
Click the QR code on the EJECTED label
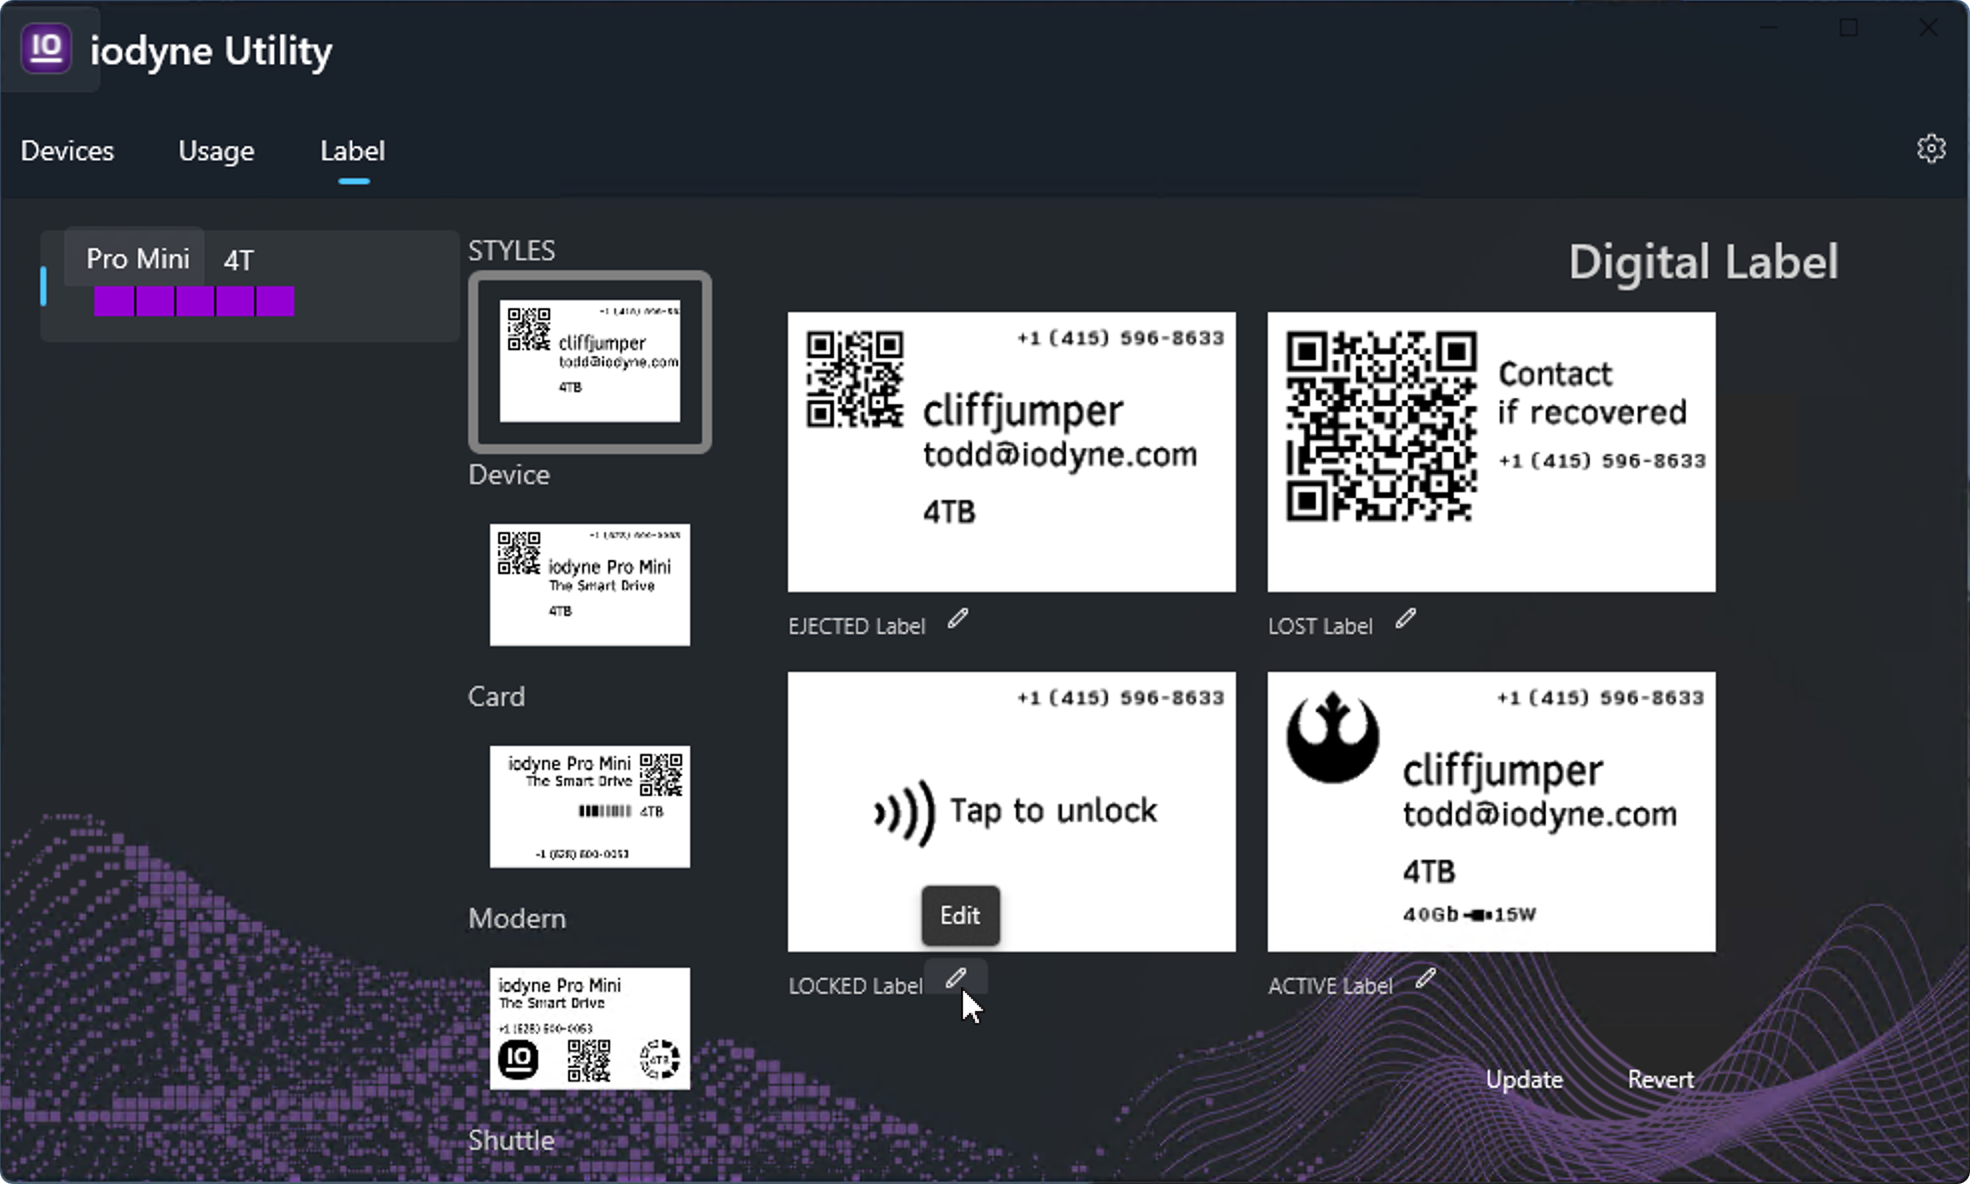[x=856, y=380]
